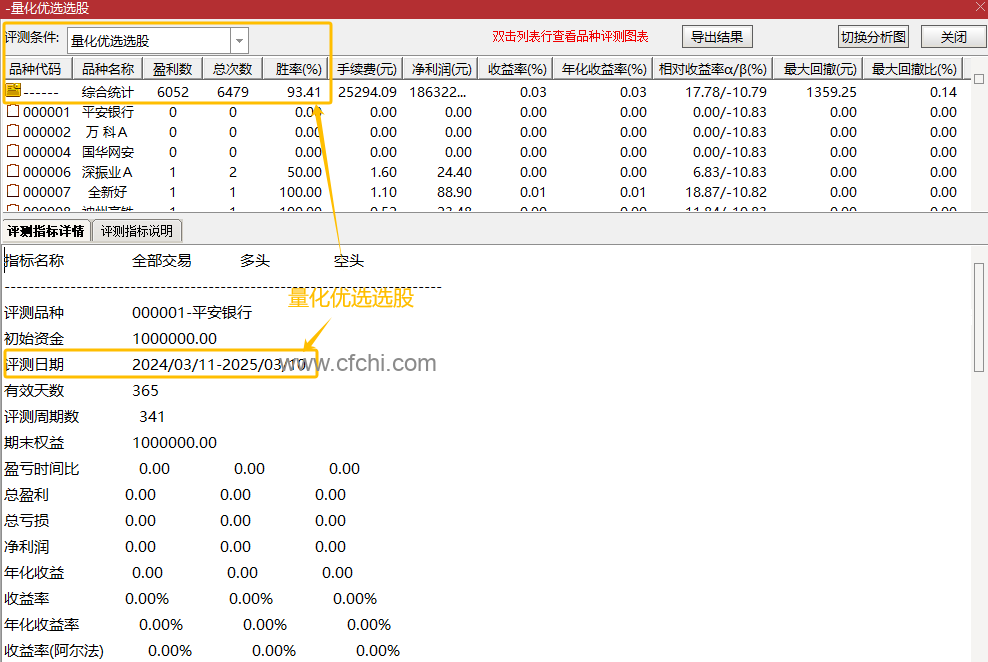The width and height of the screenshot is (988, 662).
Task: Click the 18.87/-10.82 cell in 全新好 row
Action: pos(726,192)
